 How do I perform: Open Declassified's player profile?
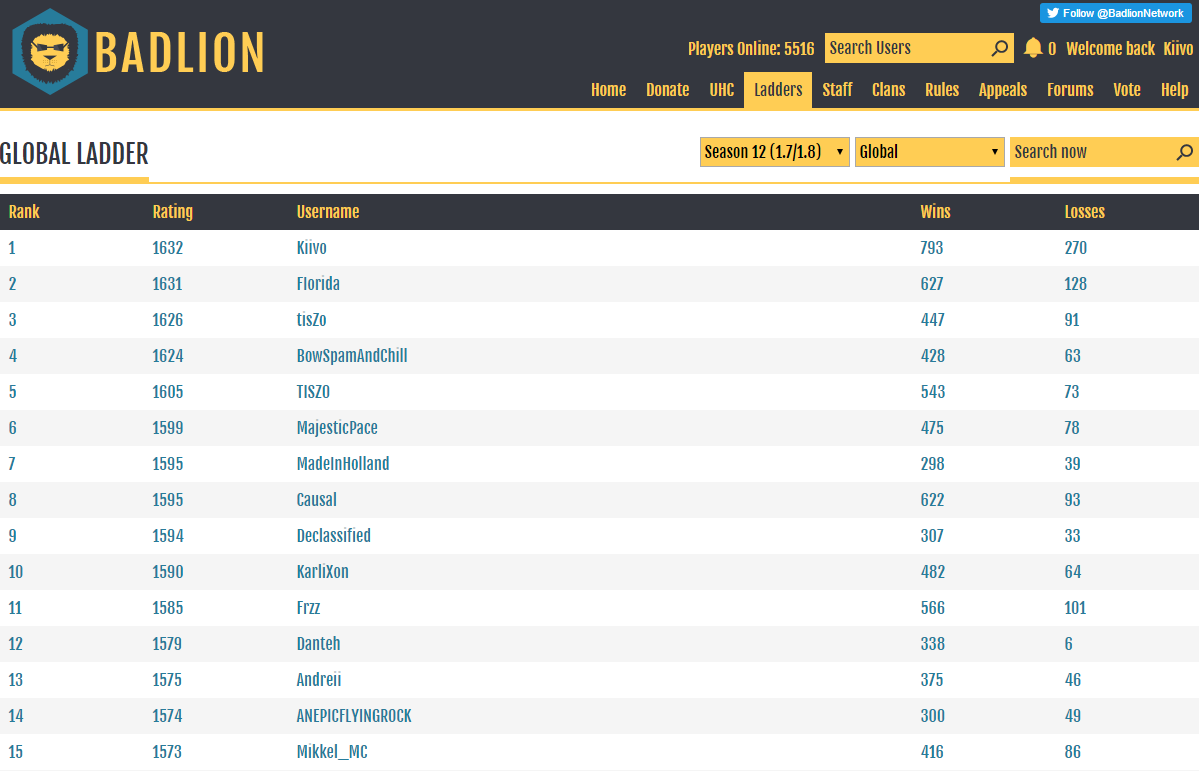(333, 535)
